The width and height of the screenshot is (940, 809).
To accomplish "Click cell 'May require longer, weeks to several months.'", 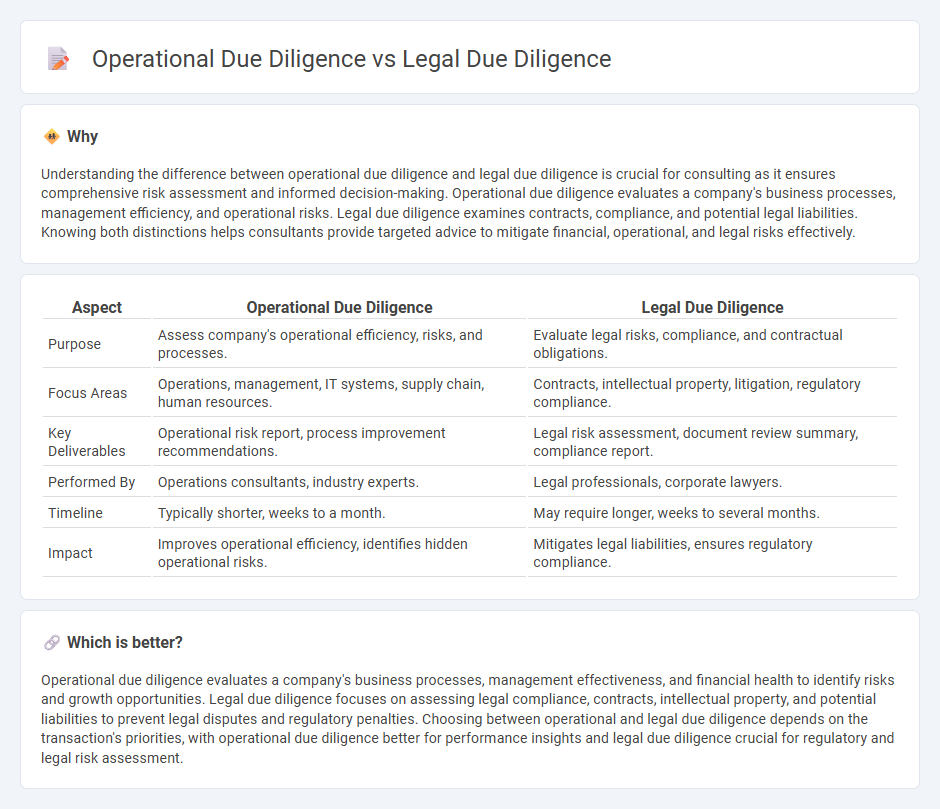I will pos(712,513).
